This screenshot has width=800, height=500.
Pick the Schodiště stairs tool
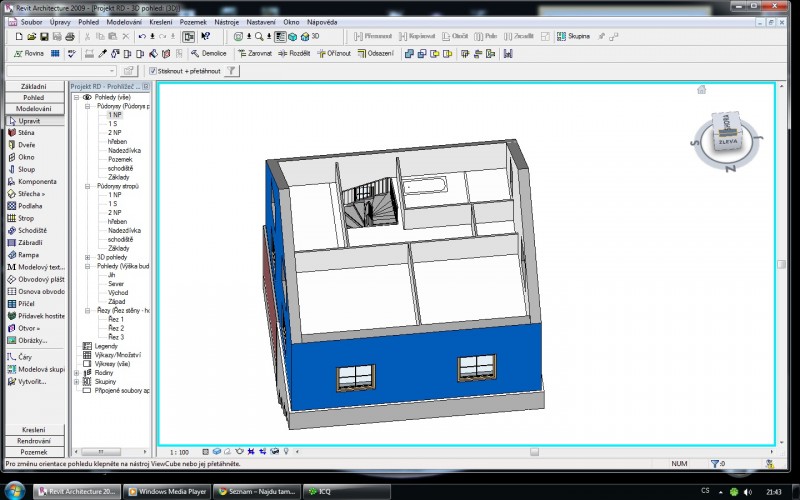(32, 230)
